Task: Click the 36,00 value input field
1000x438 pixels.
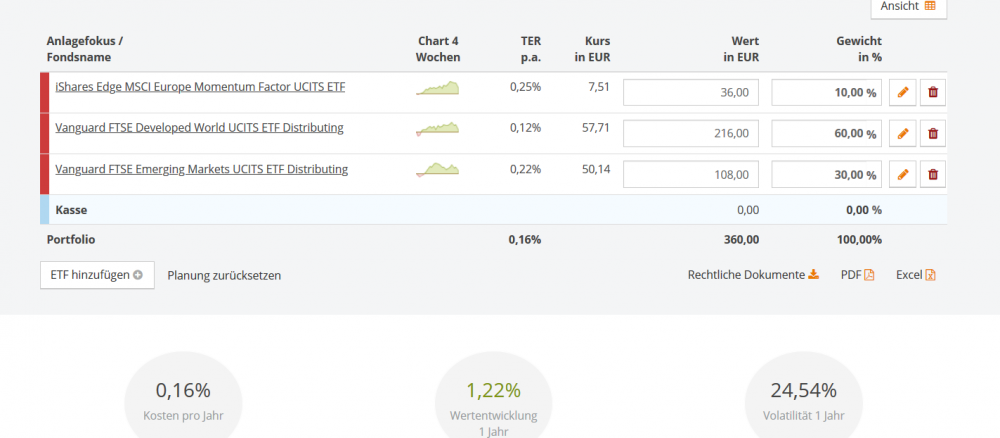Action: point(691,93)
